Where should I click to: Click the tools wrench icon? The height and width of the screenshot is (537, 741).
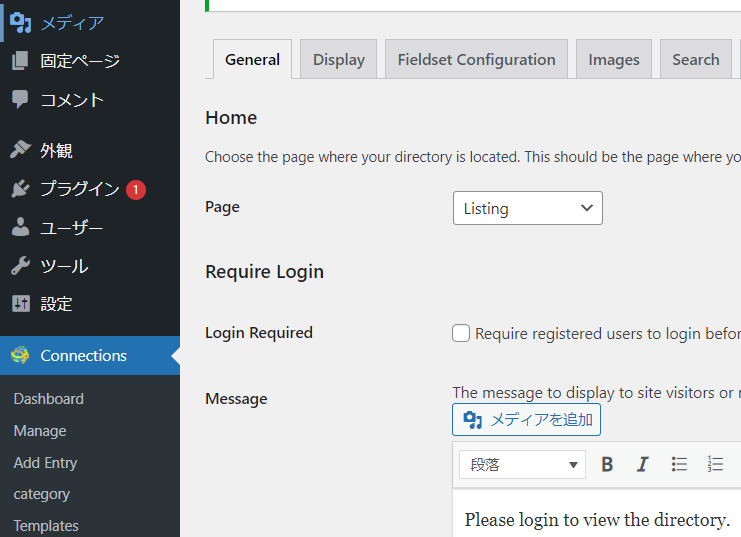[x=20, y=266]
